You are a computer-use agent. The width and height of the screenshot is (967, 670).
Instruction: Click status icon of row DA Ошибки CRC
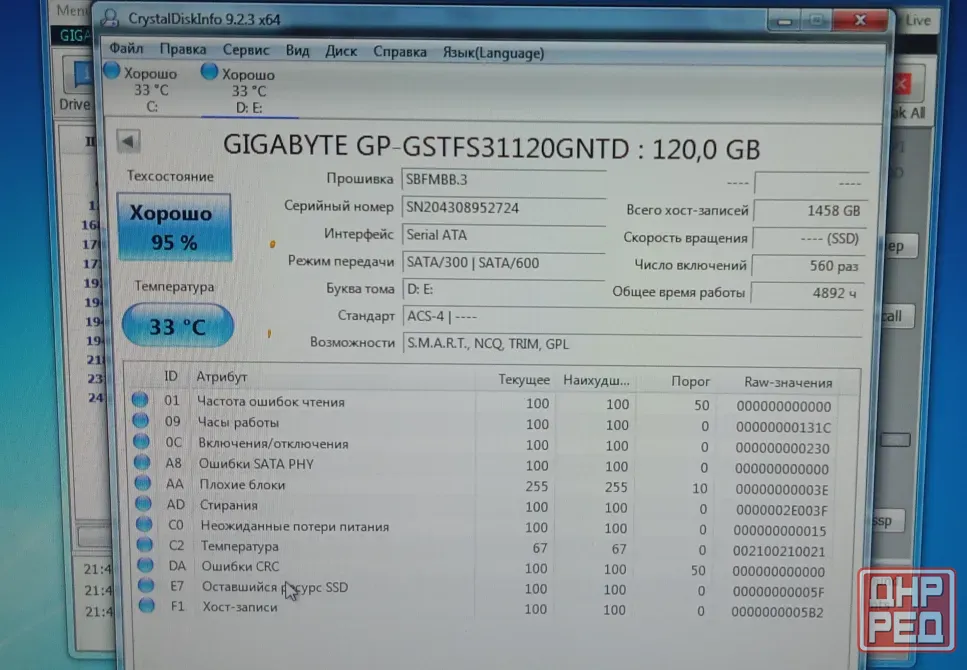(x=145, y=565)
